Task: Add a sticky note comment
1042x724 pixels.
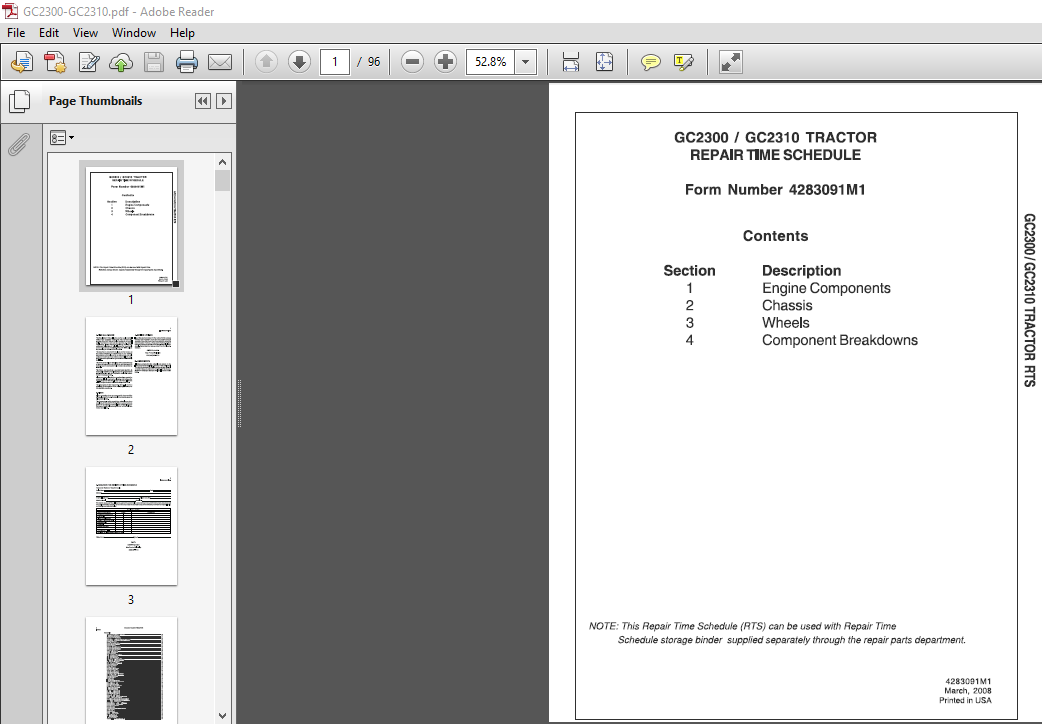Action: [x=651, y=62]
